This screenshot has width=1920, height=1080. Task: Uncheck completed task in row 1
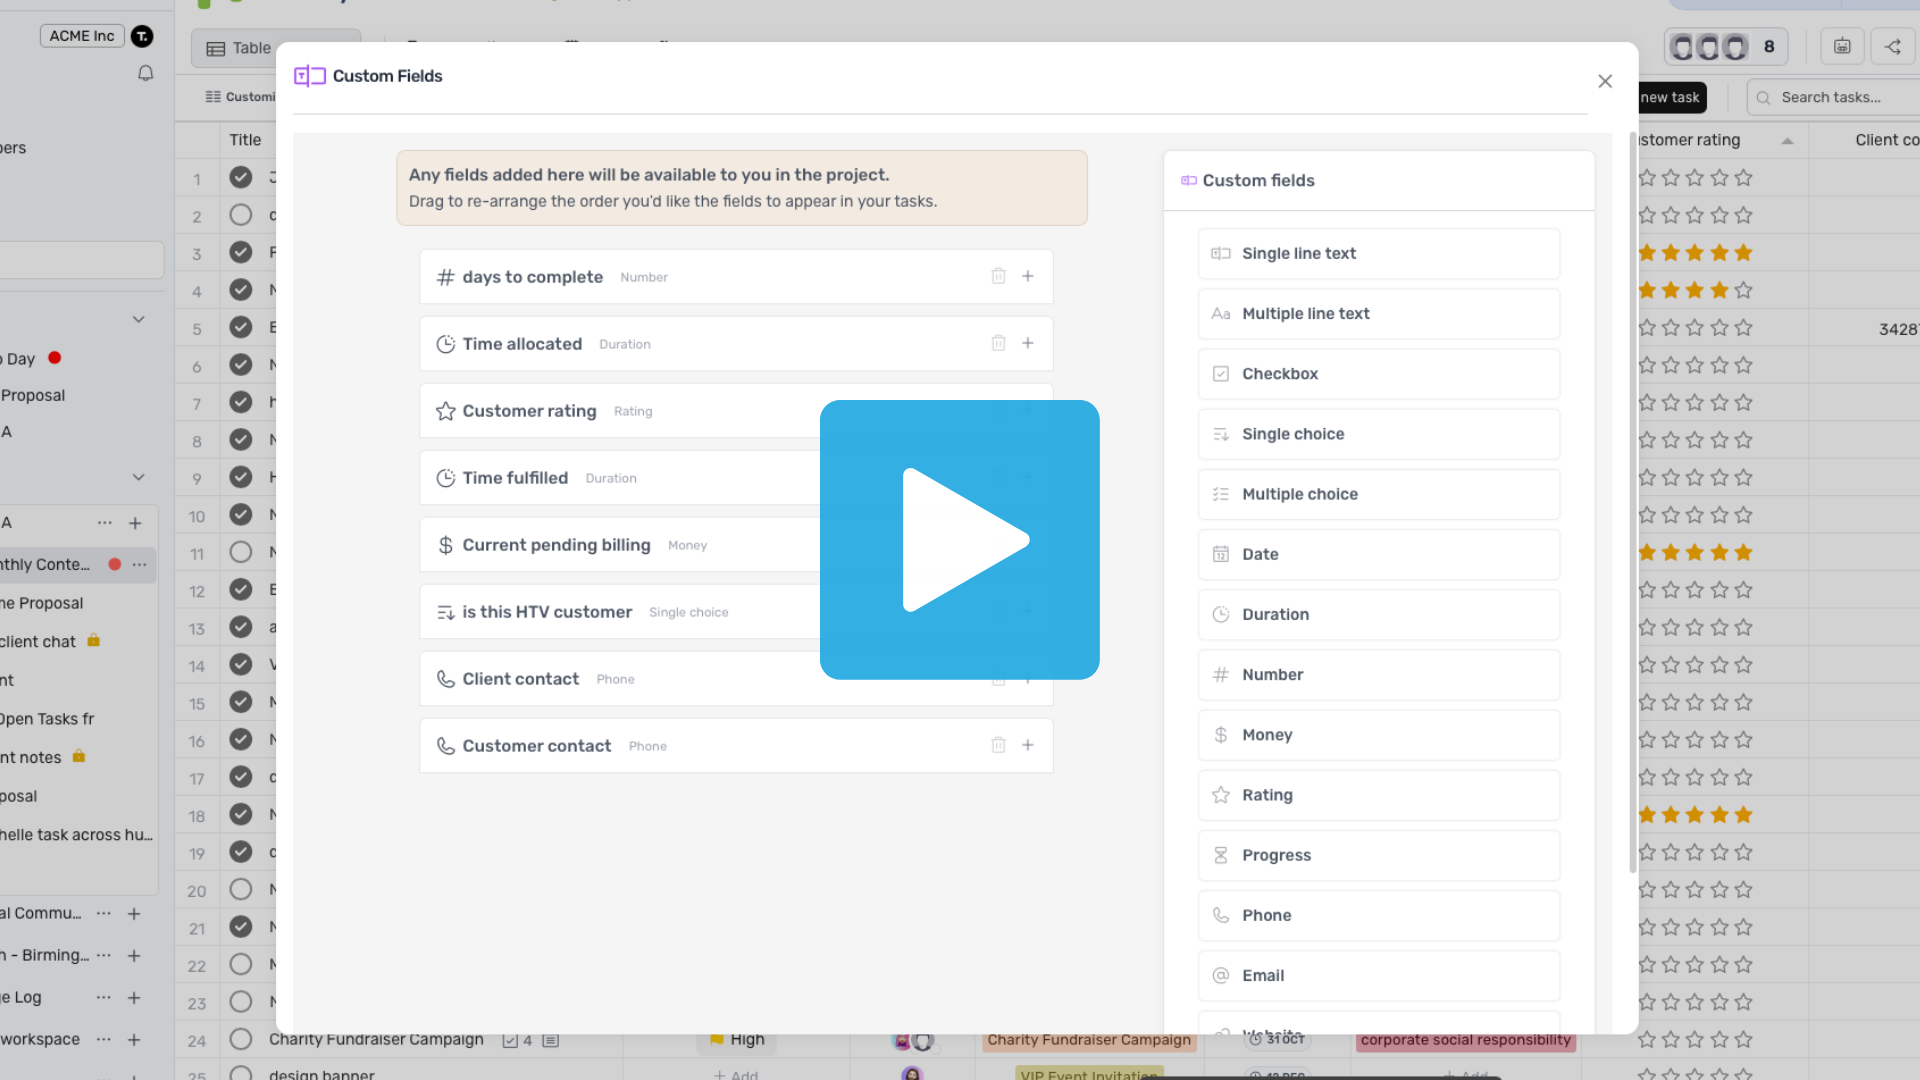coord(240,177)
